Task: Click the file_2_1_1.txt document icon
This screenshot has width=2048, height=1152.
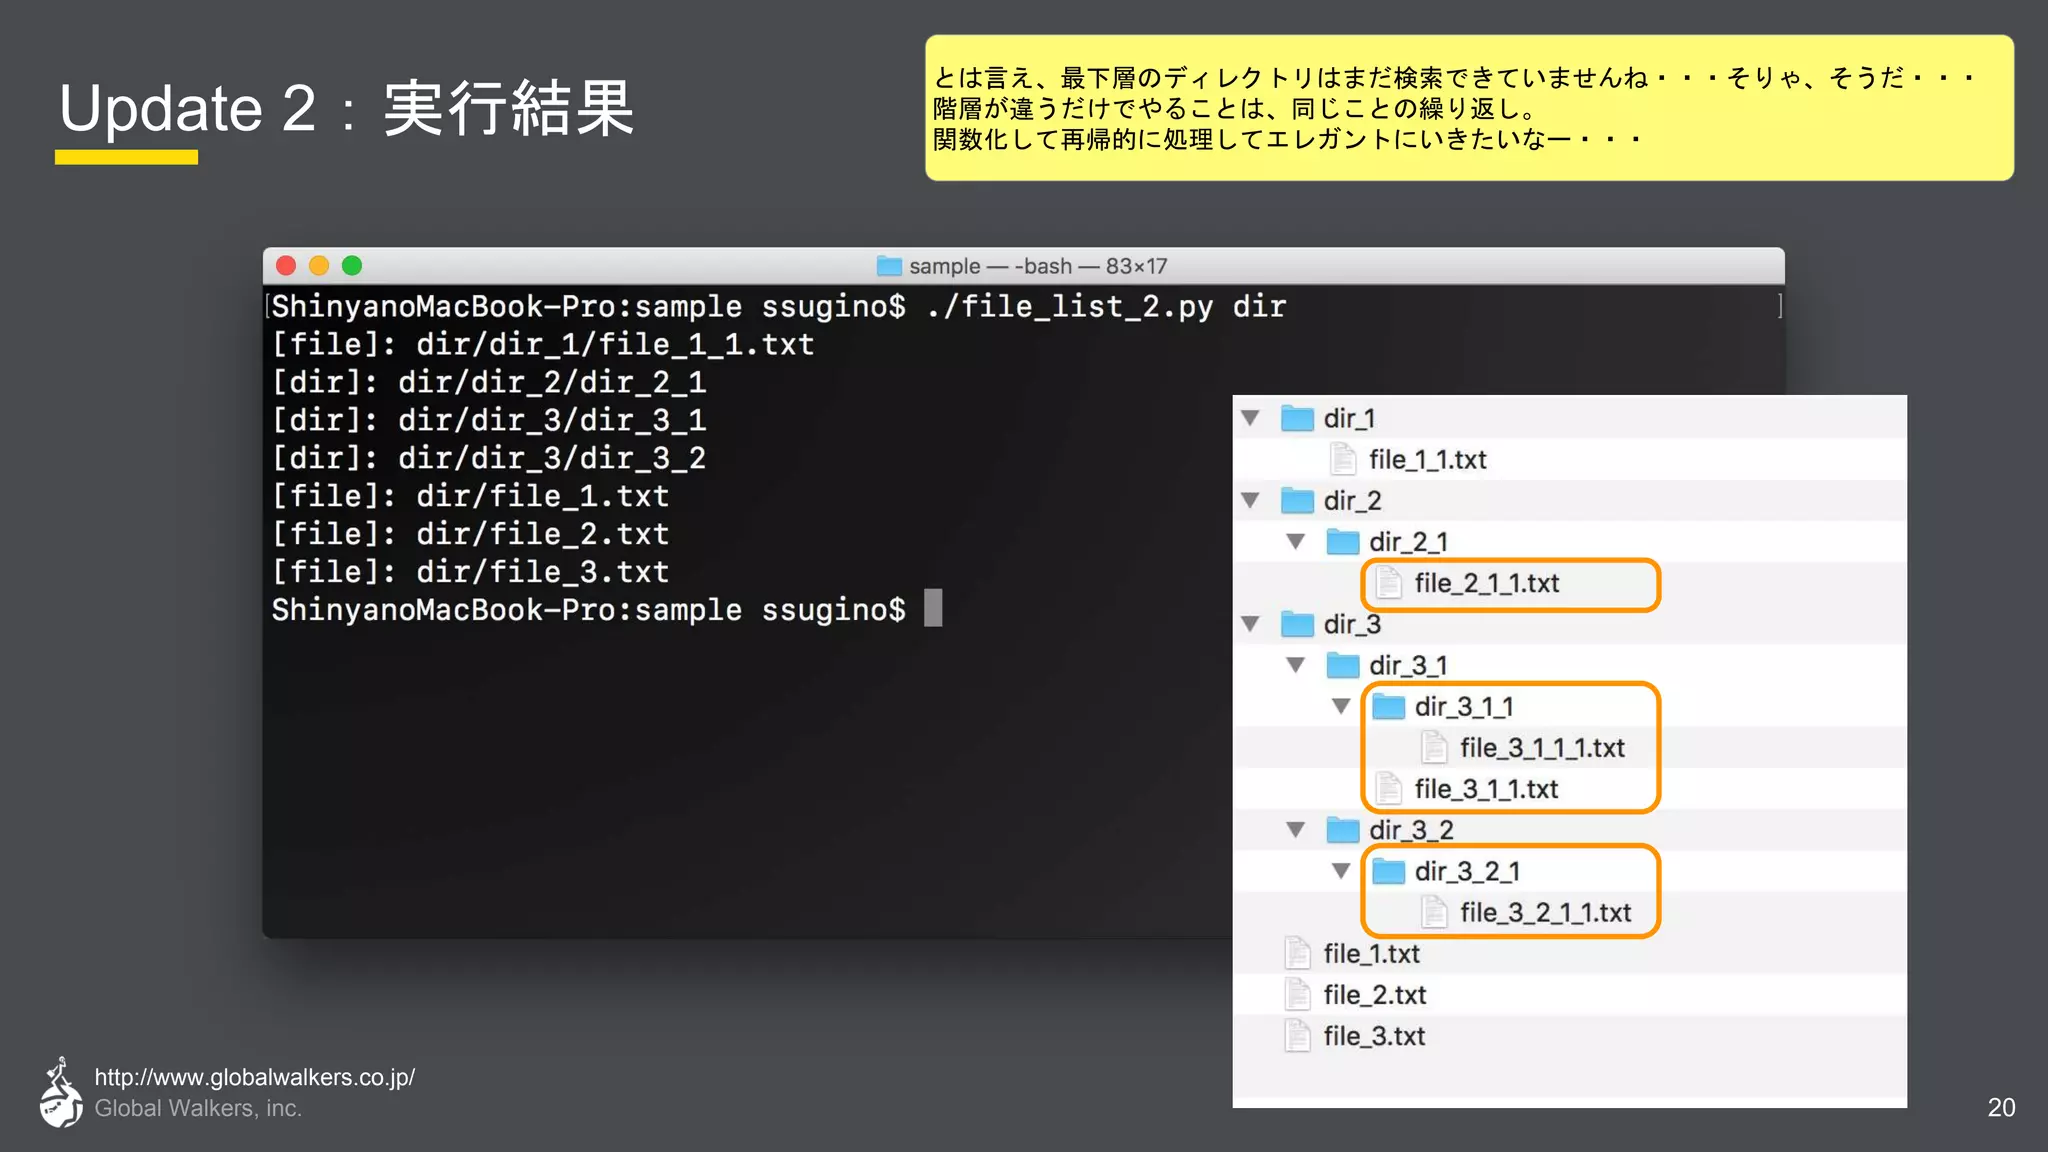Action: pyautogui.click(x=1389, y=583)
